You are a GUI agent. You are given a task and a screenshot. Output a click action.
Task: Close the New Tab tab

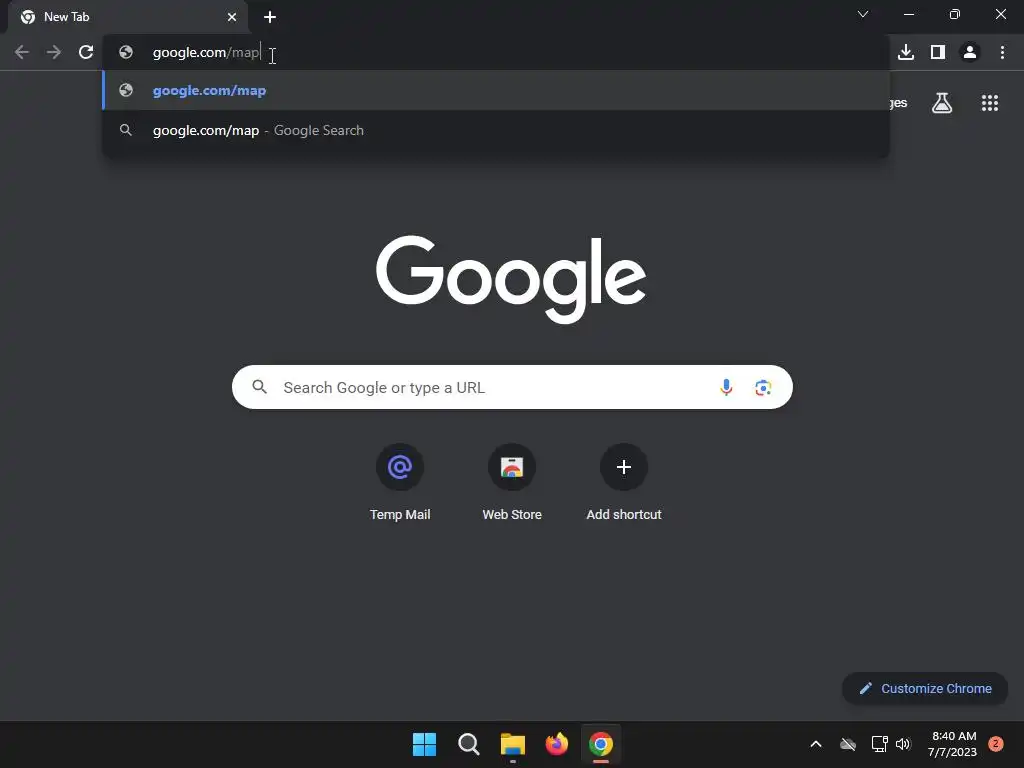pyautogui.click(x=232, y=17)
